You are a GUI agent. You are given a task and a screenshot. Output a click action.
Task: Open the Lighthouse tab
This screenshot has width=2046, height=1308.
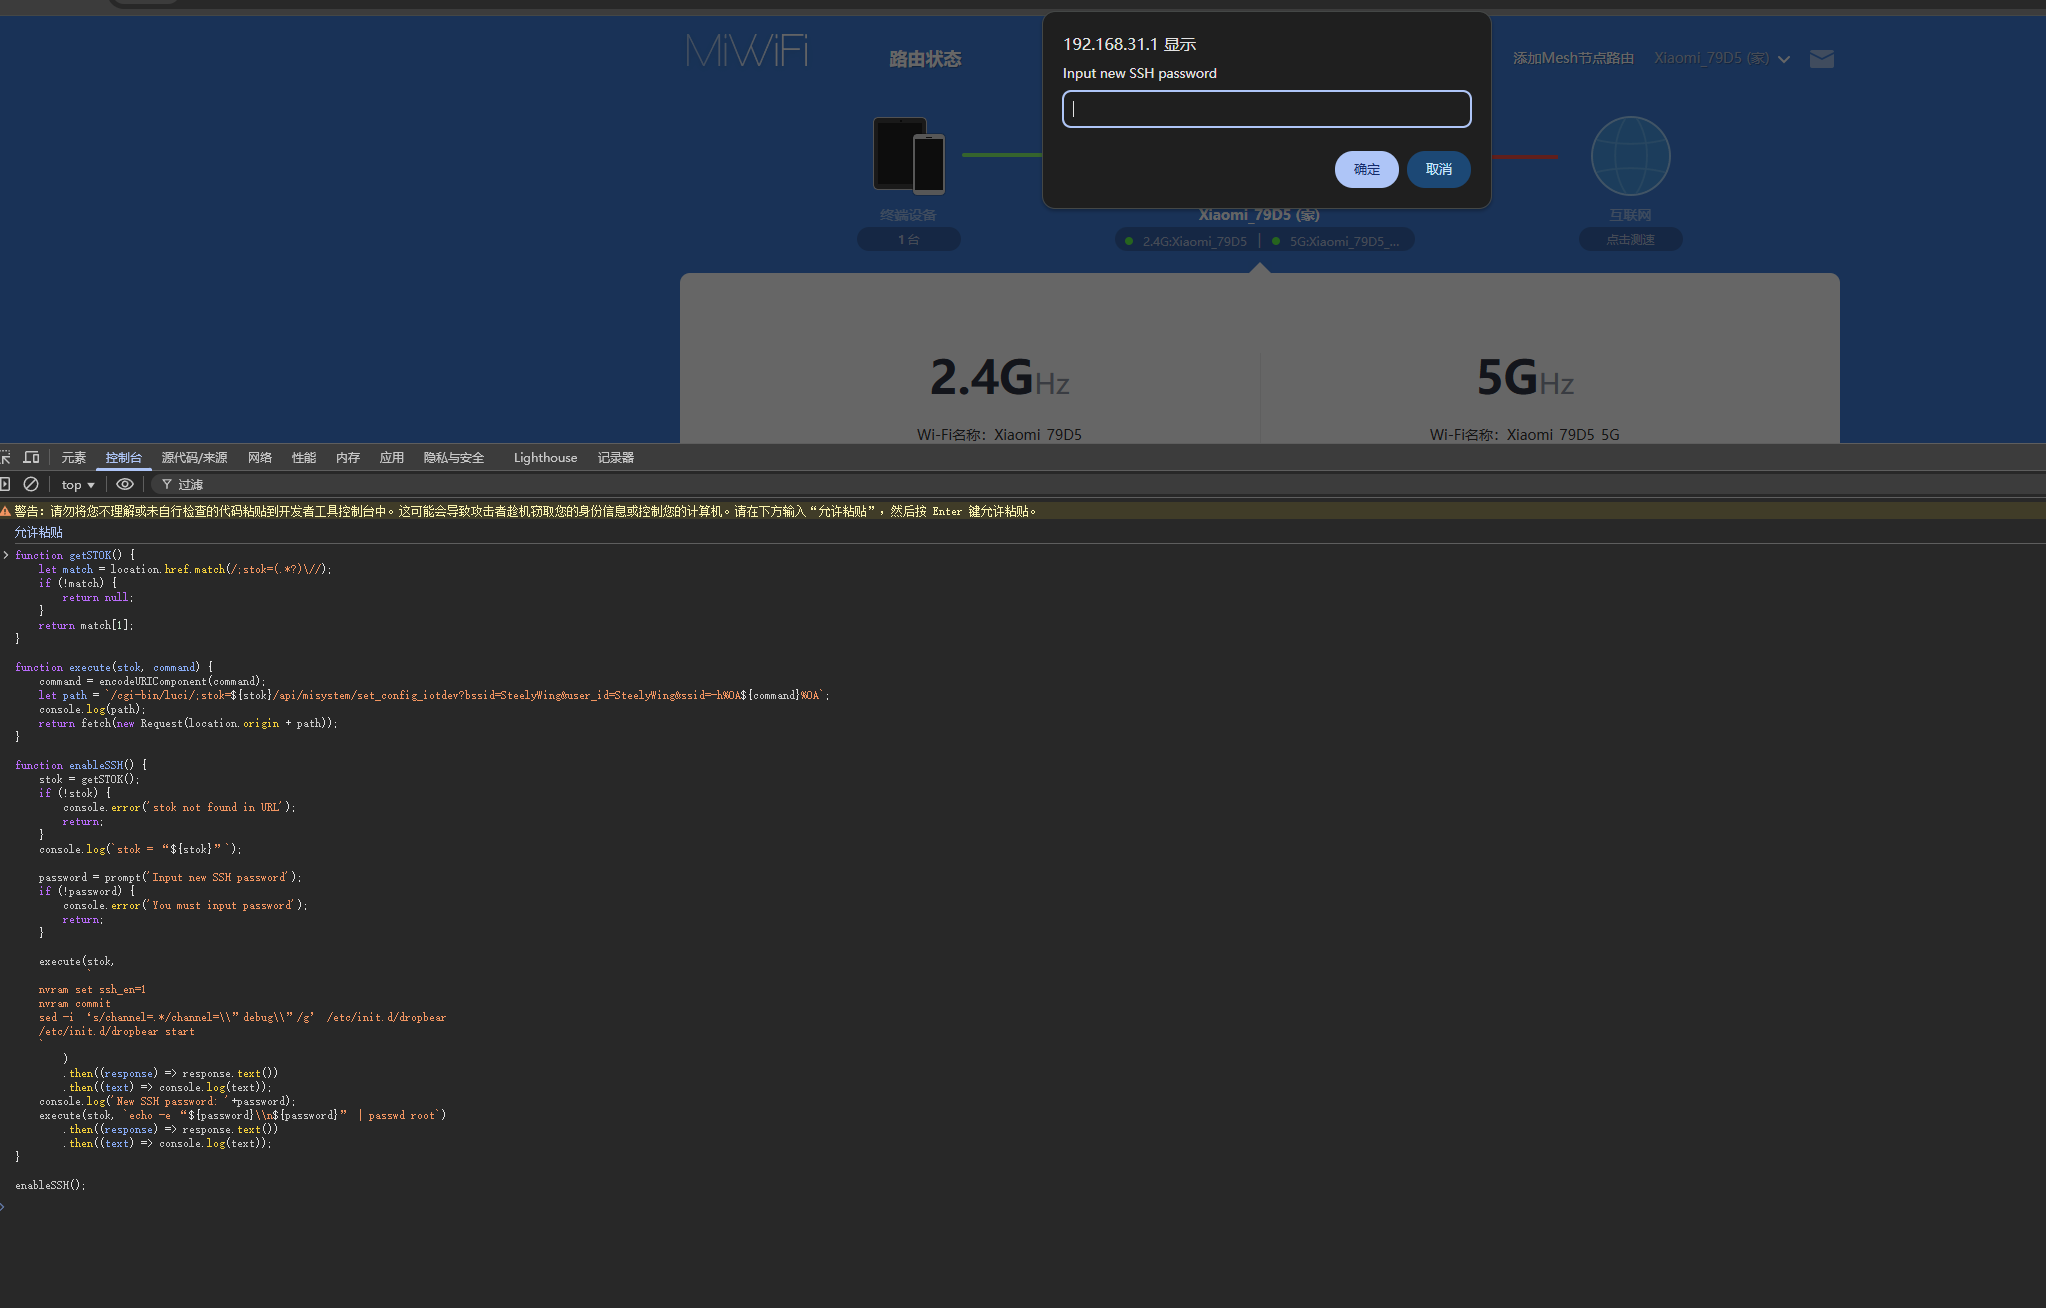coord(545,458)
